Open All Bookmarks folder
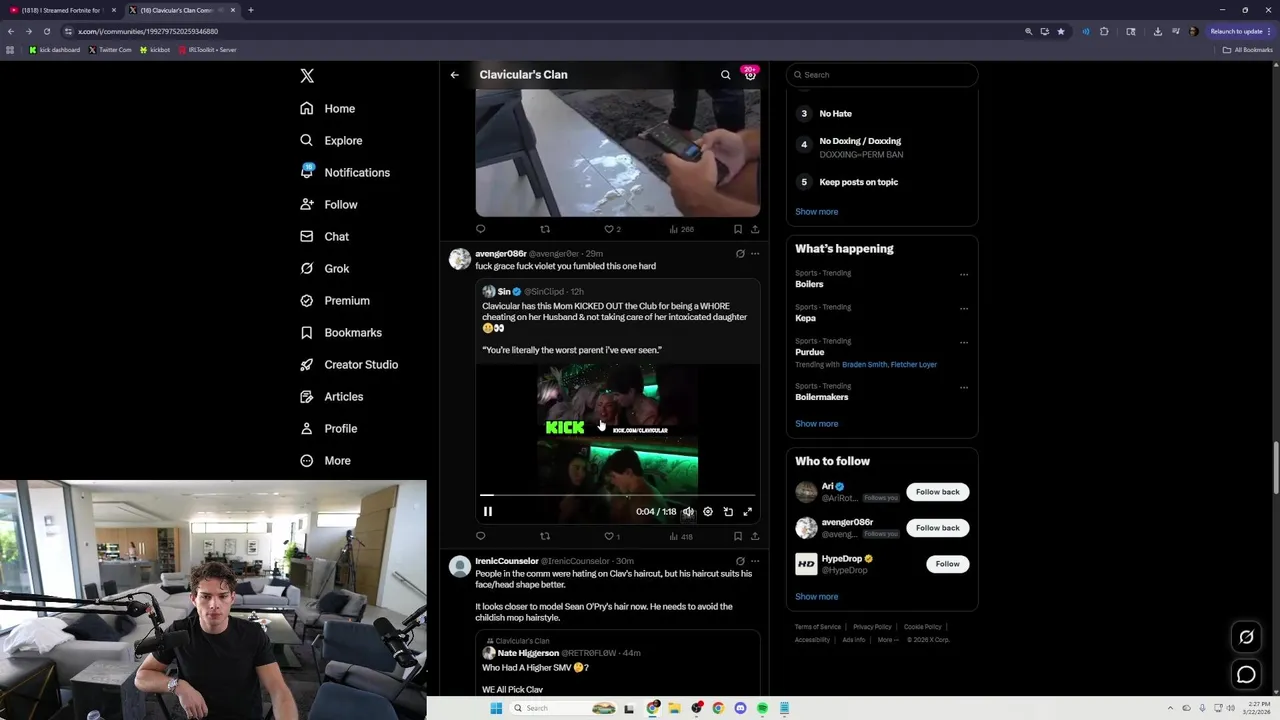 point(1247,50)
